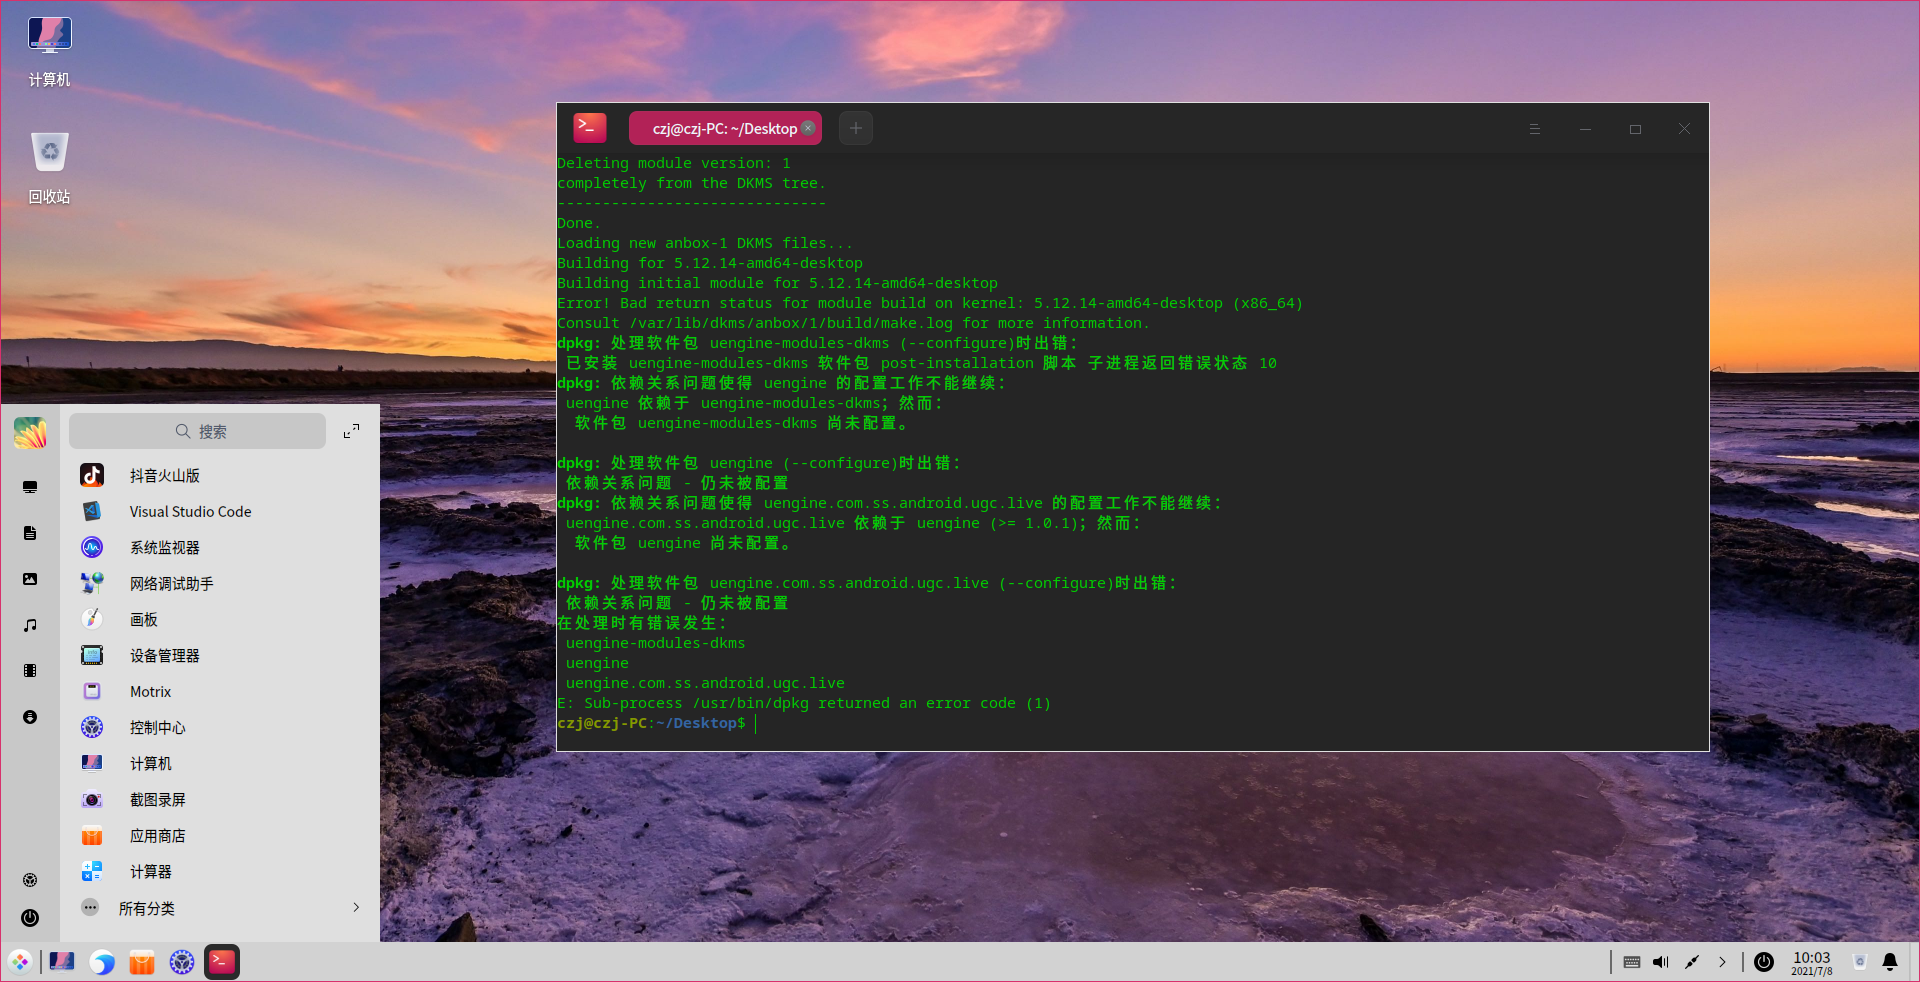
Task: Click the user avatar in launcher sidebar
Action: (x=30, y=433)
